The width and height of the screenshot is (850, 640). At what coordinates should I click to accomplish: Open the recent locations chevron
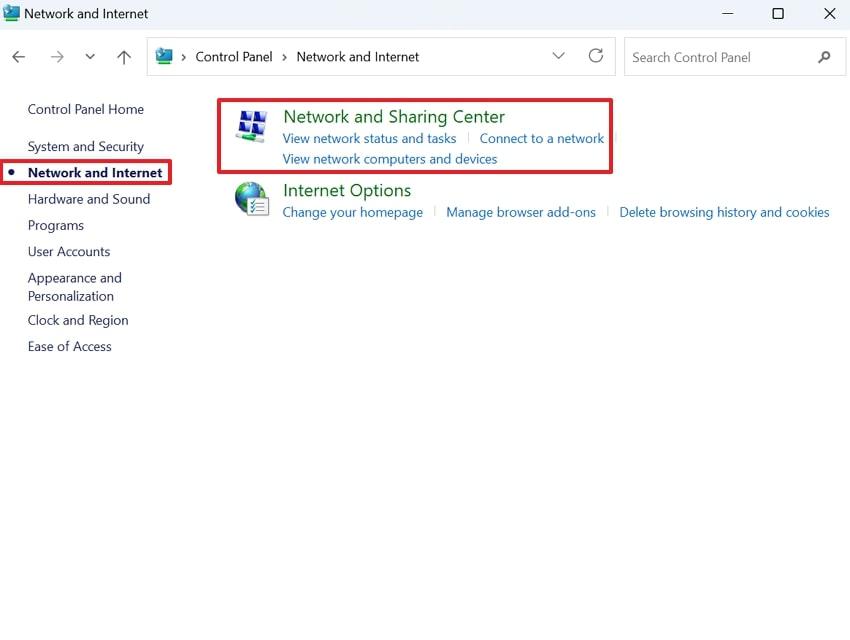pos(90,56)
